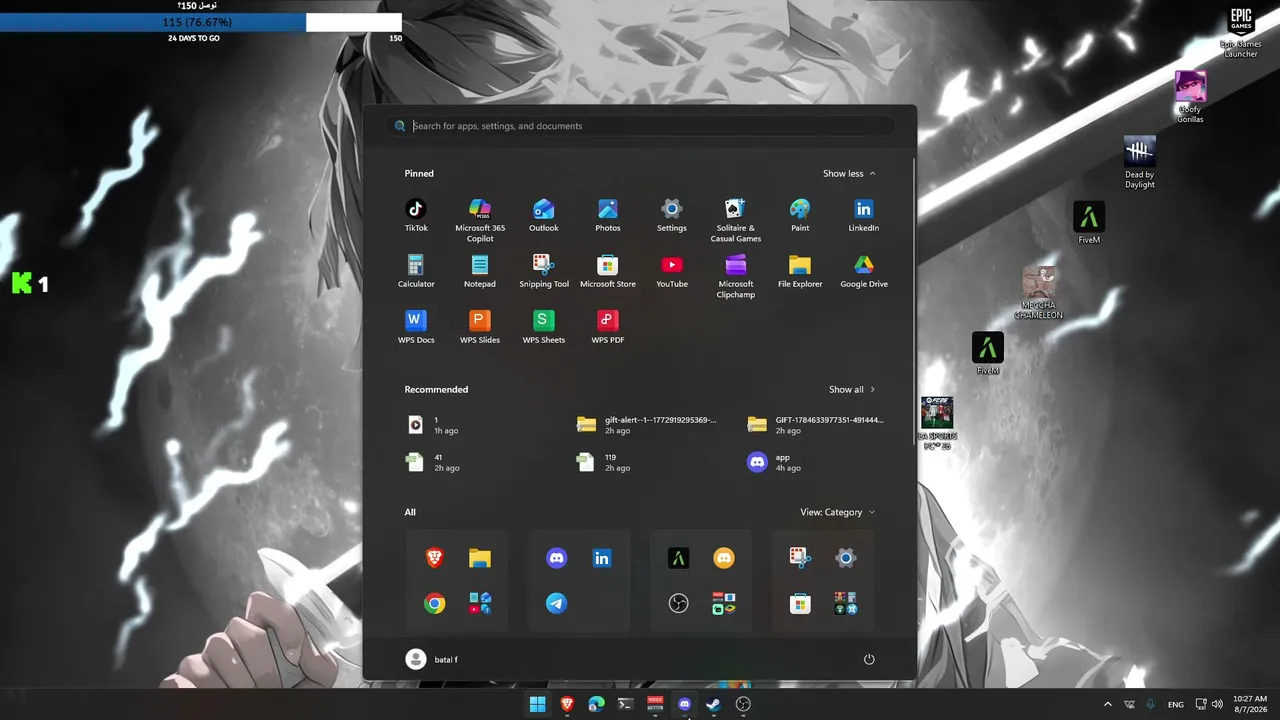Launch WPS Slides
Screen dimensions: 1280x720
(x=480, y=327)
